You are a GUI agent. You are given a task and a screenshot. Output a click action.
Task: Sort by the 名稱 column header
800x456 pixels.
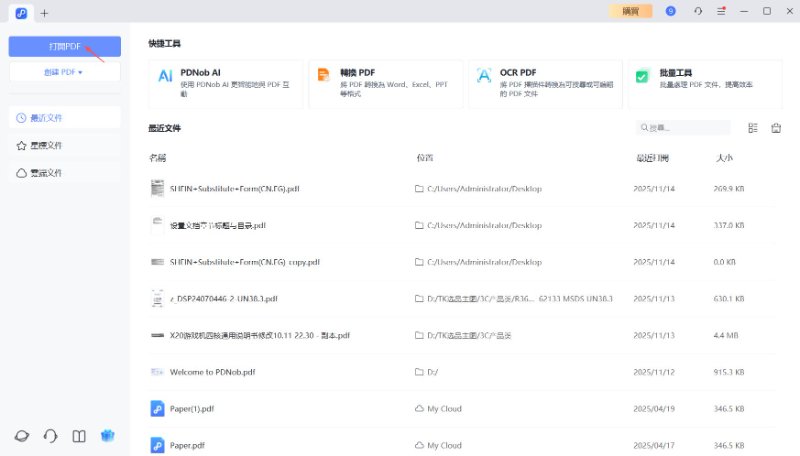(158, 158)
